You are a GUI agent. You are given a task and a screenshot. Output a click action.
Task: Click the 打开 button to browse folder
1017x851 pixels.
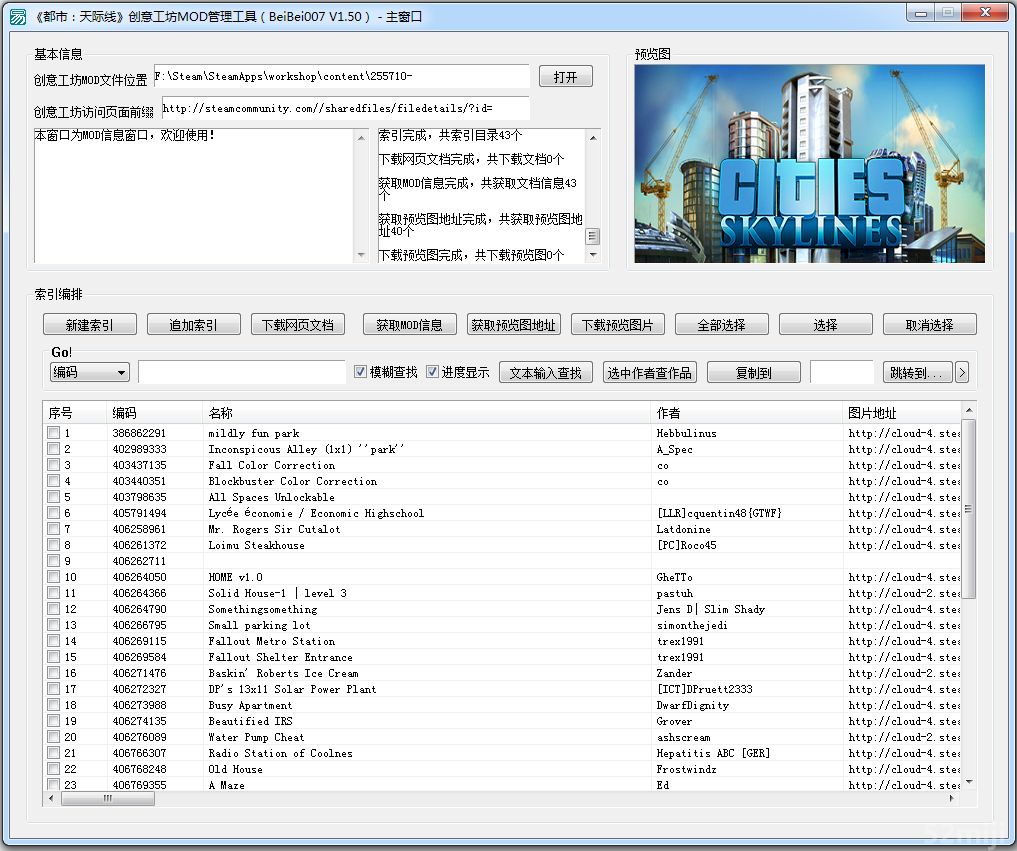(565, 77)
